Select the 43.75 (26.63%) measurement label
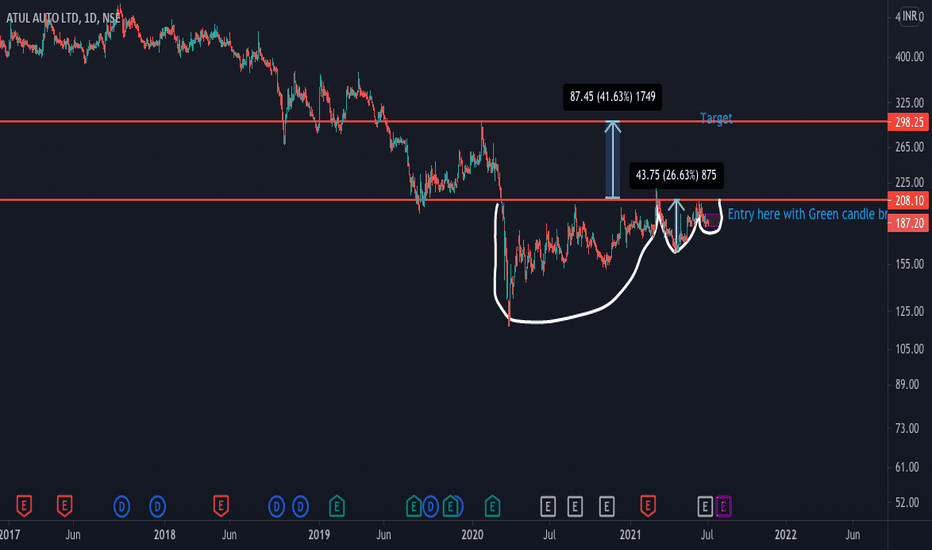Viewport: 932px width, 550px height. pyautogui.click(x=676, y=175)
